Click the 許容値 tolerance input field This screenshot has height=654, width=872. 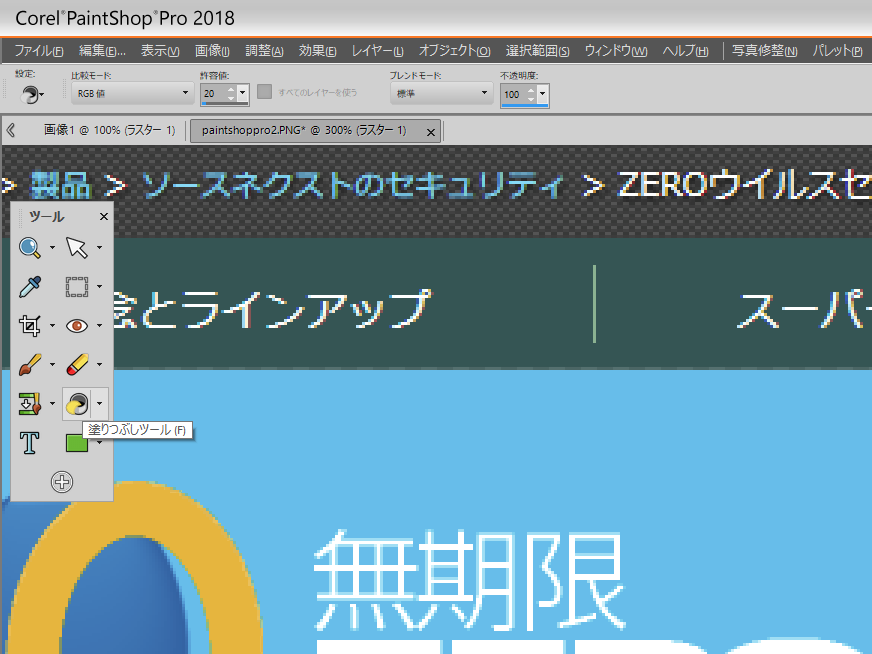214,93
